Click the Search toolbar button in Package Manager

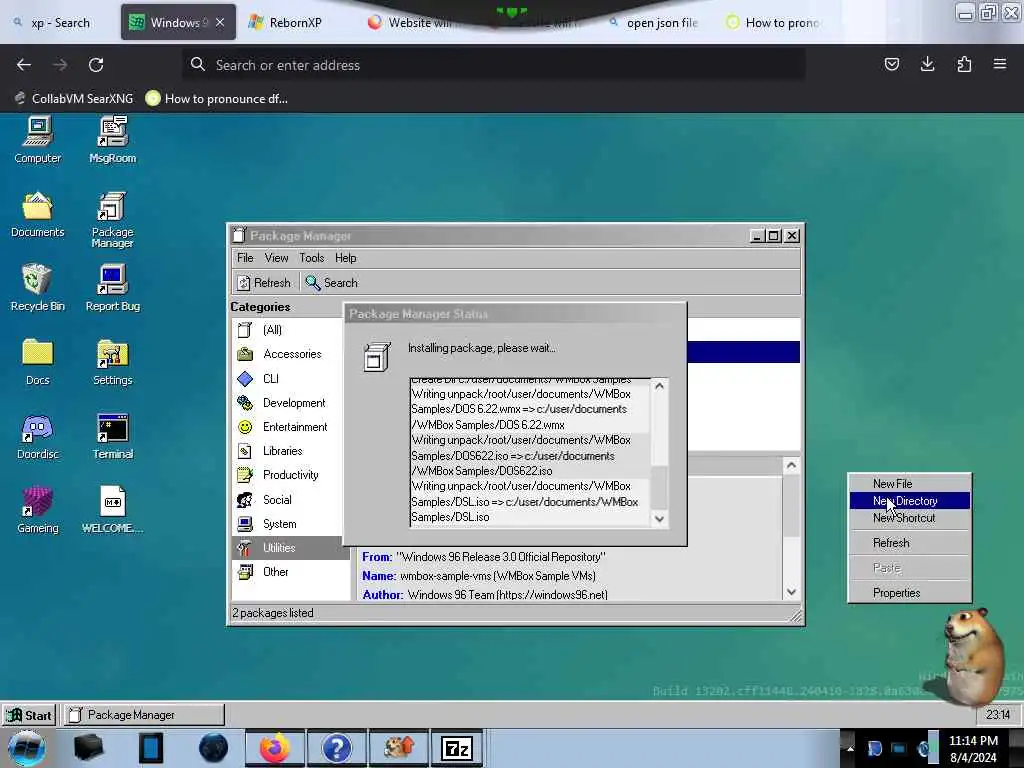tap(332, 283)
